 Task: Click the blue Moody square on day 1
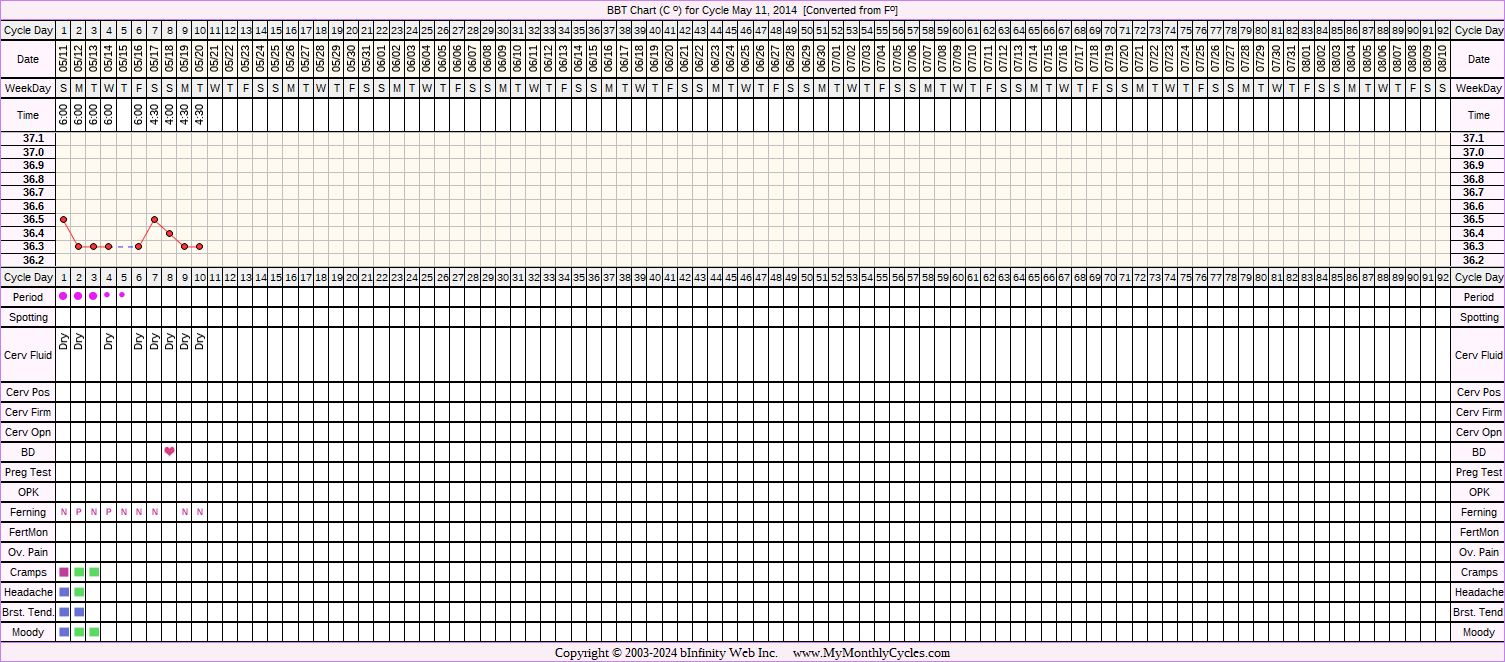point(64,632)
